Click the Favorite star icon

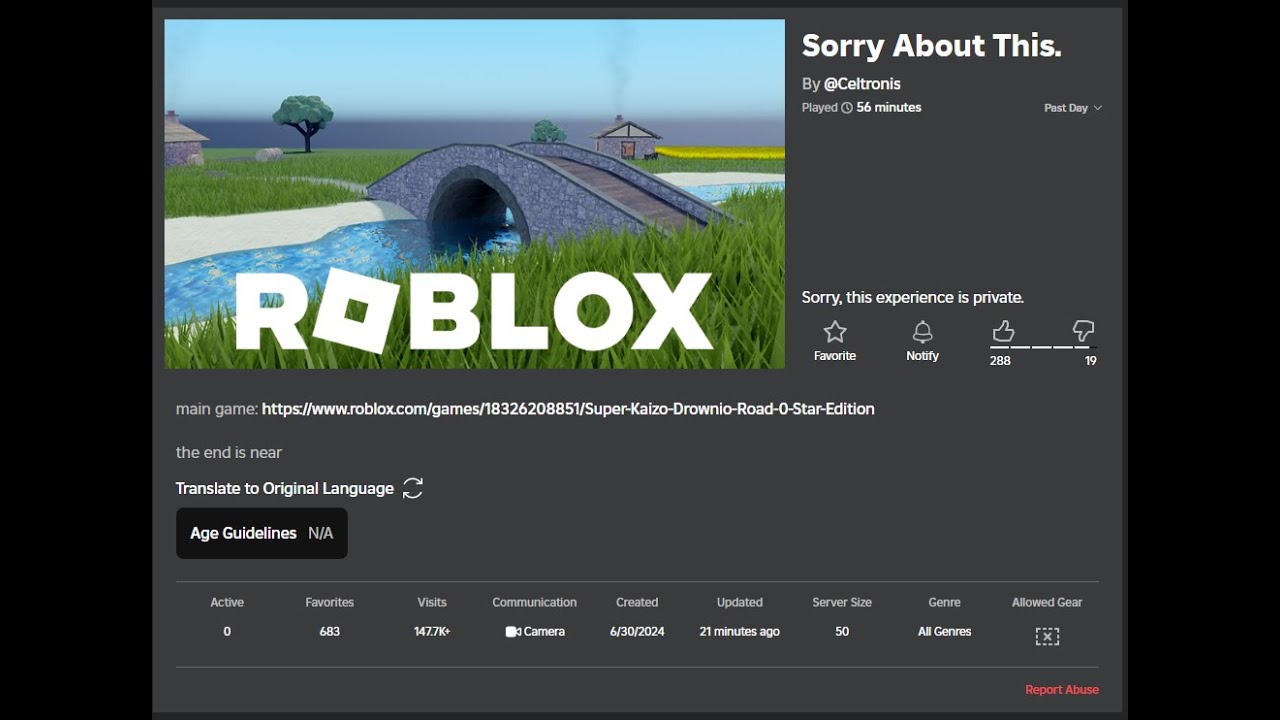pos(835,332)
